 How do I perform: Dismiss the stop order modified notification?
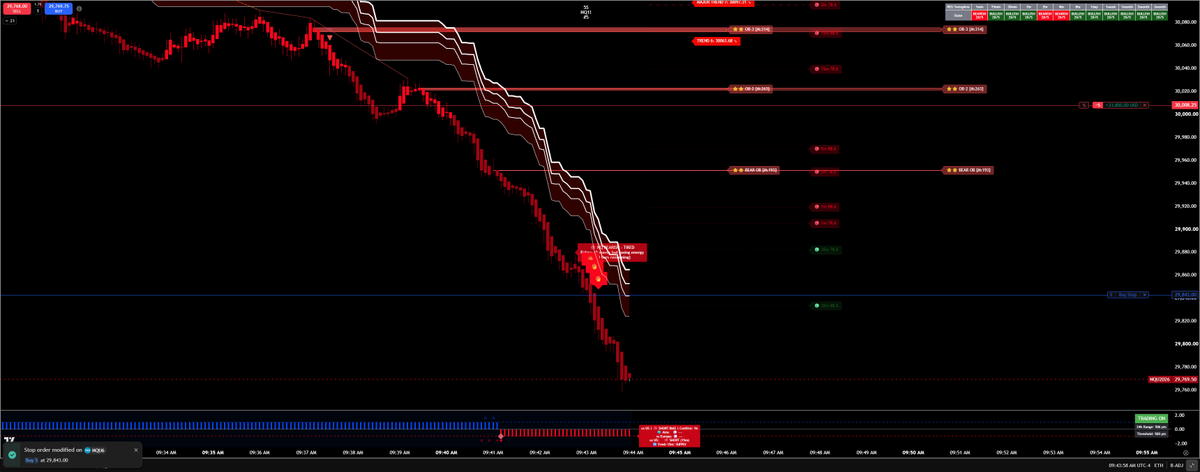[136, 450]
